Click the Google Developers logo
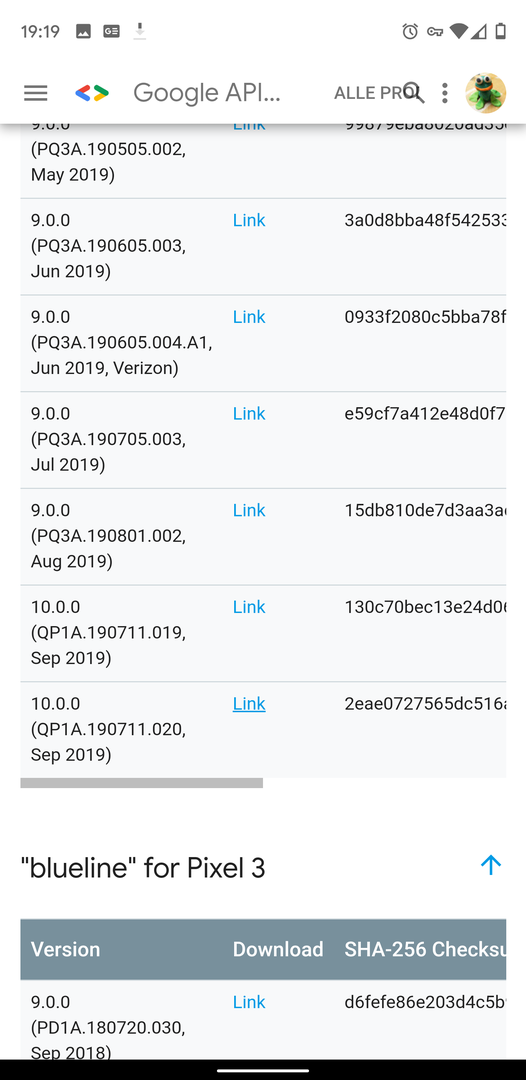526x1080 pixels. point(92,93)
